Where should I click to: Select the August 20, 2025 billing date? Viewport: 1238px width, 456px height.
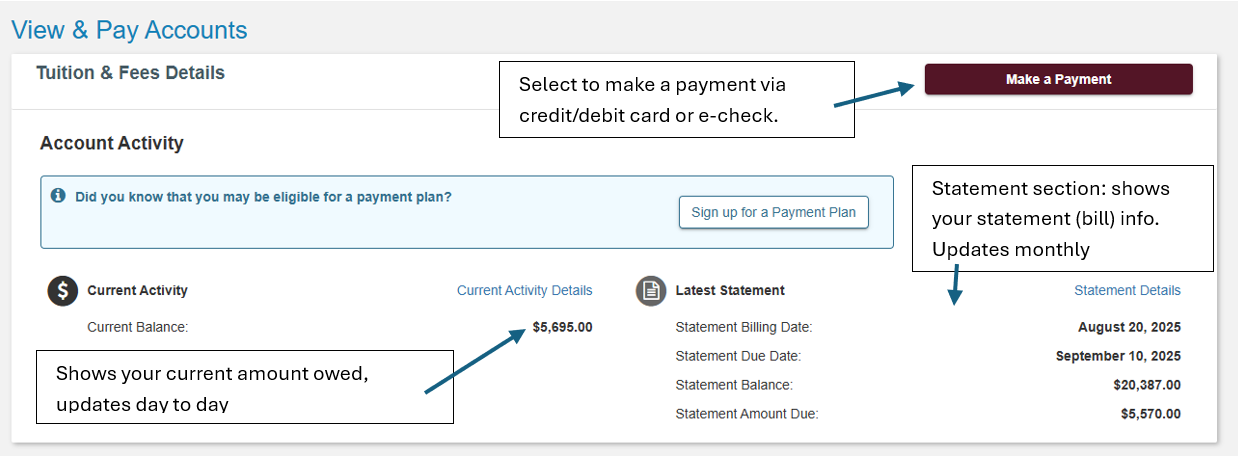[1129, 327]
